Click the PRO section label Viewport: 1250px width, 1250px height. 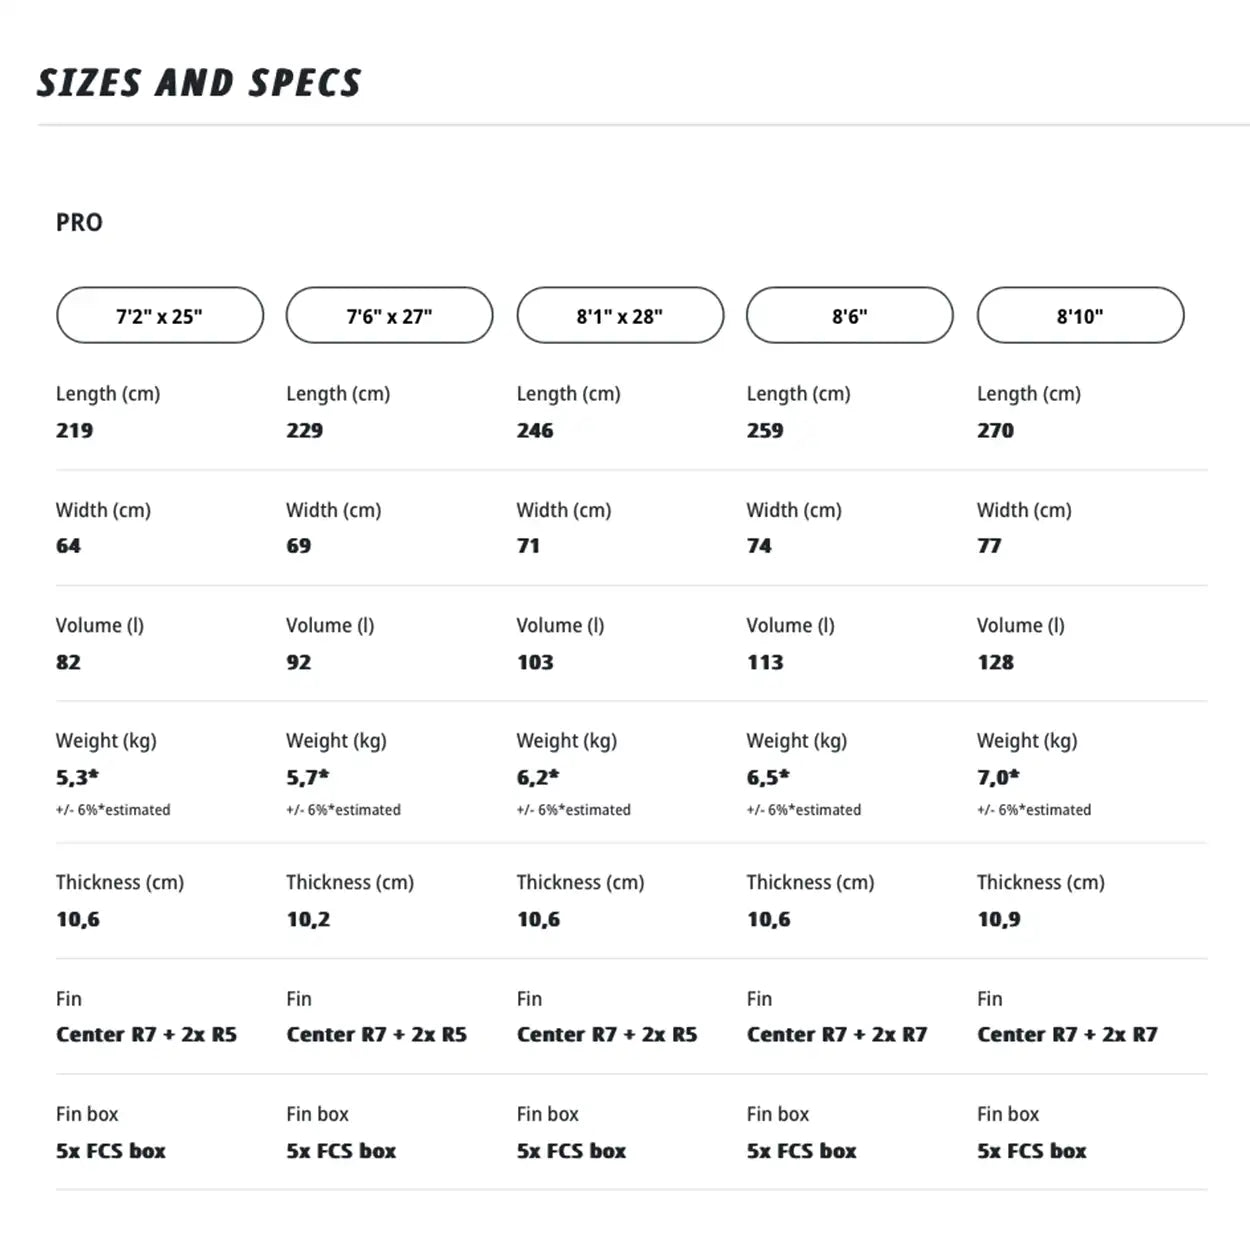point(79,222)
